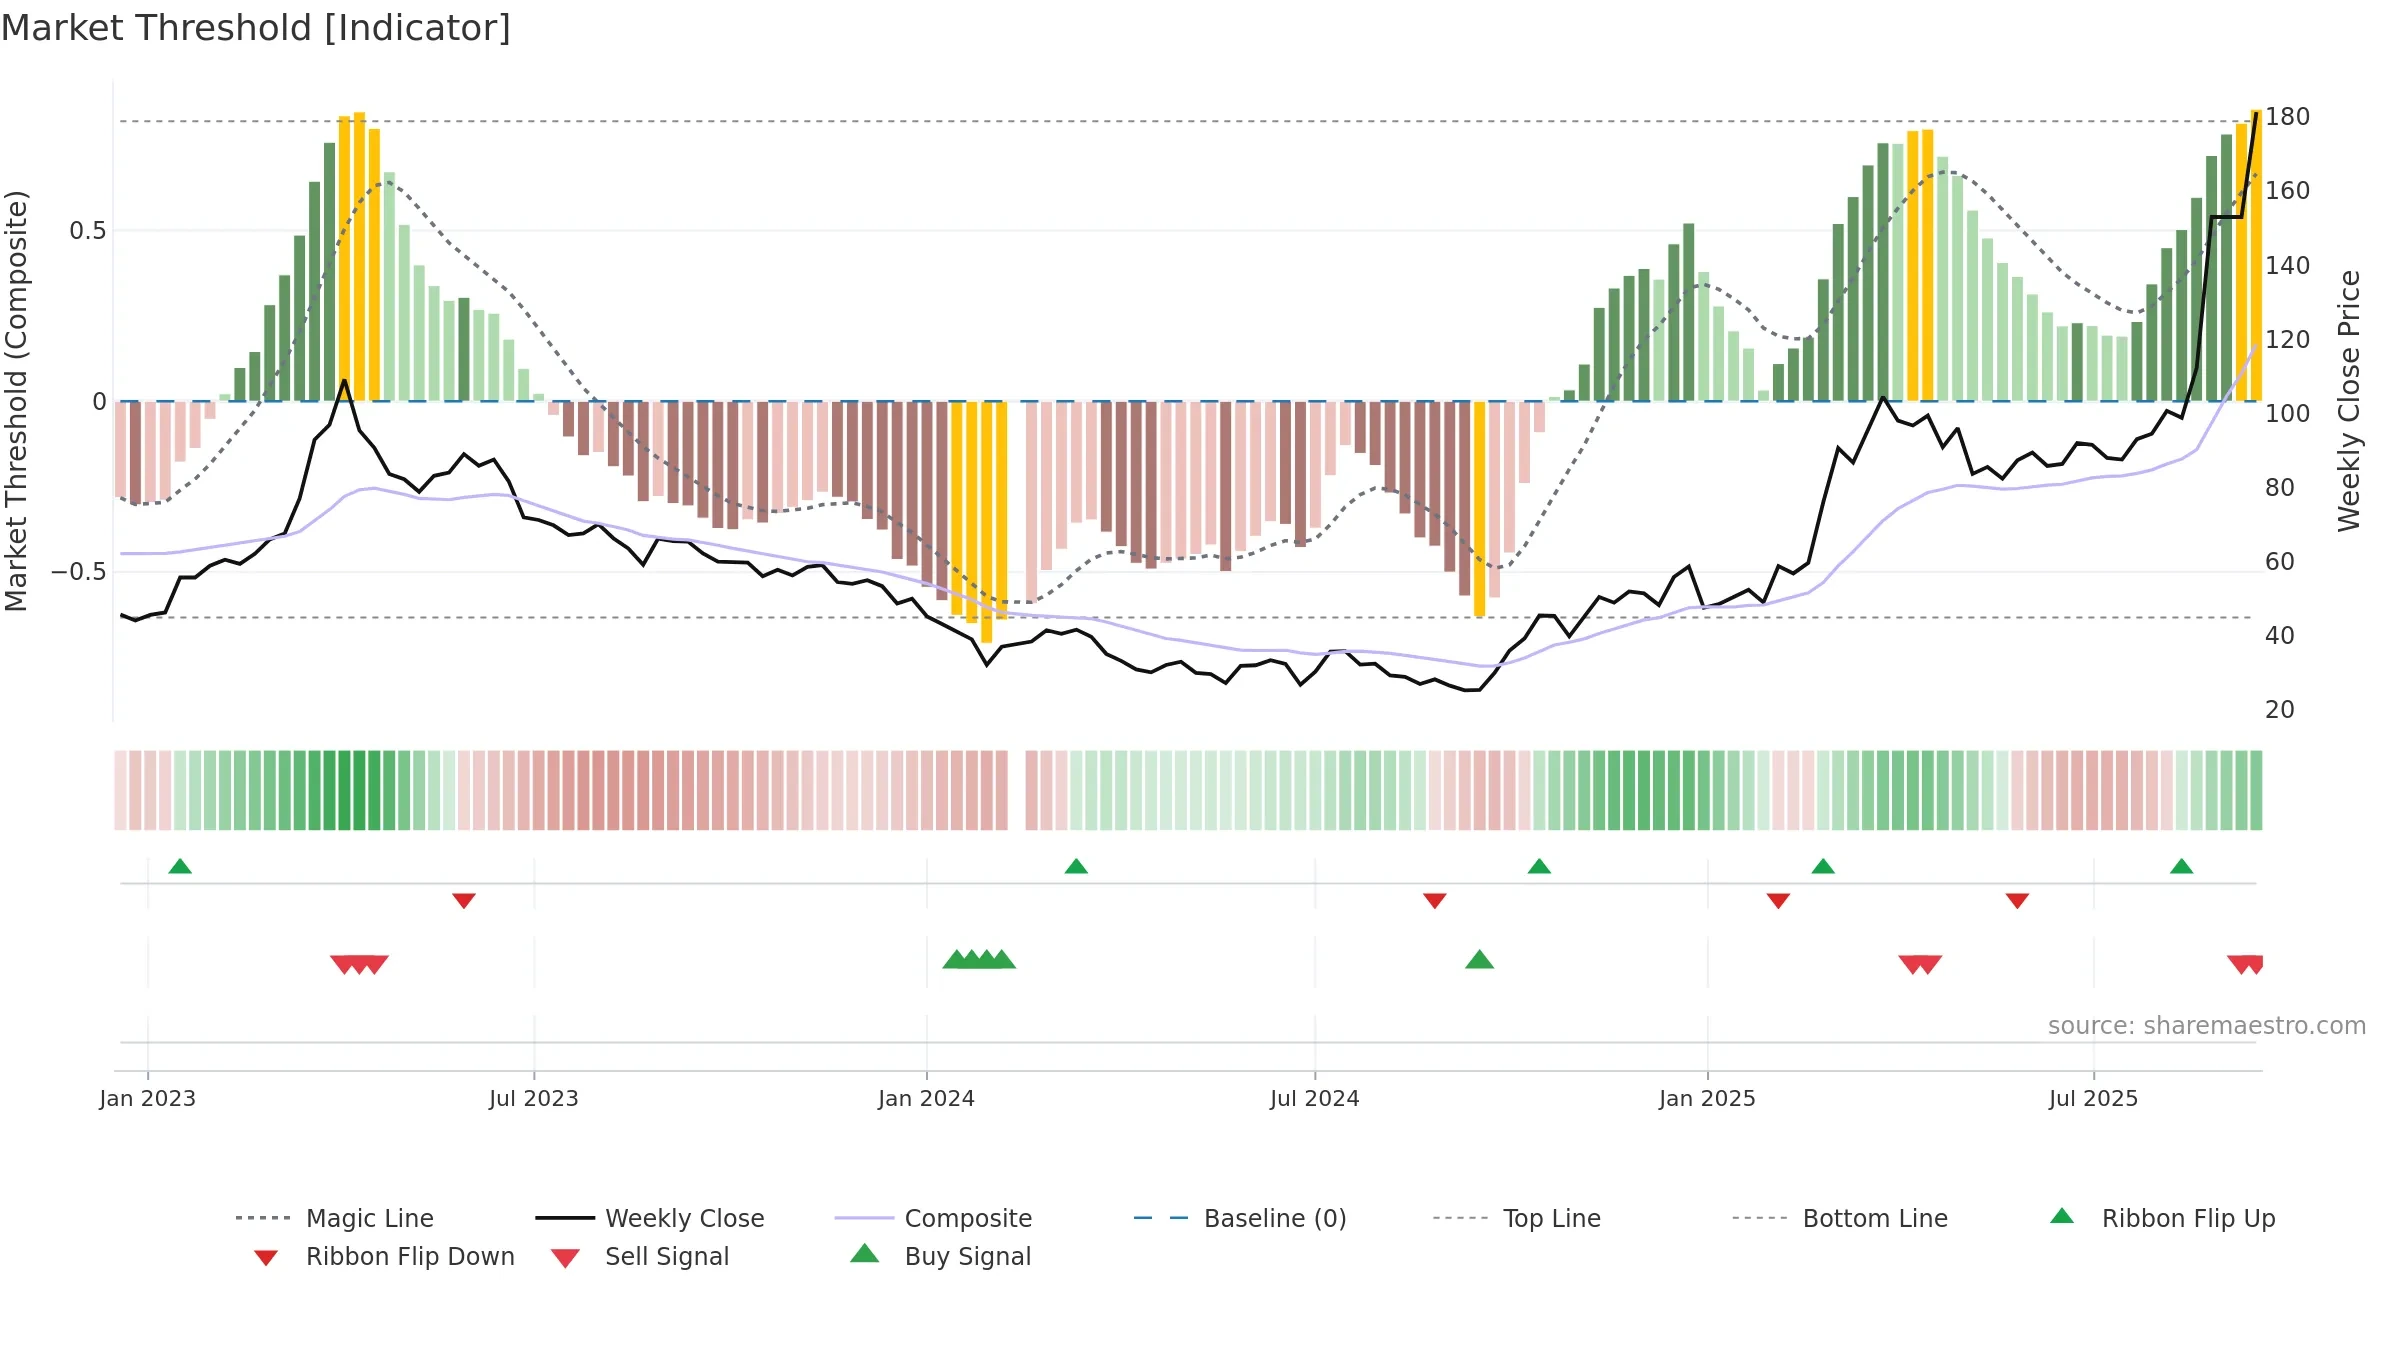Click the Jan 2023 x-axis label

coord(148,1099)
